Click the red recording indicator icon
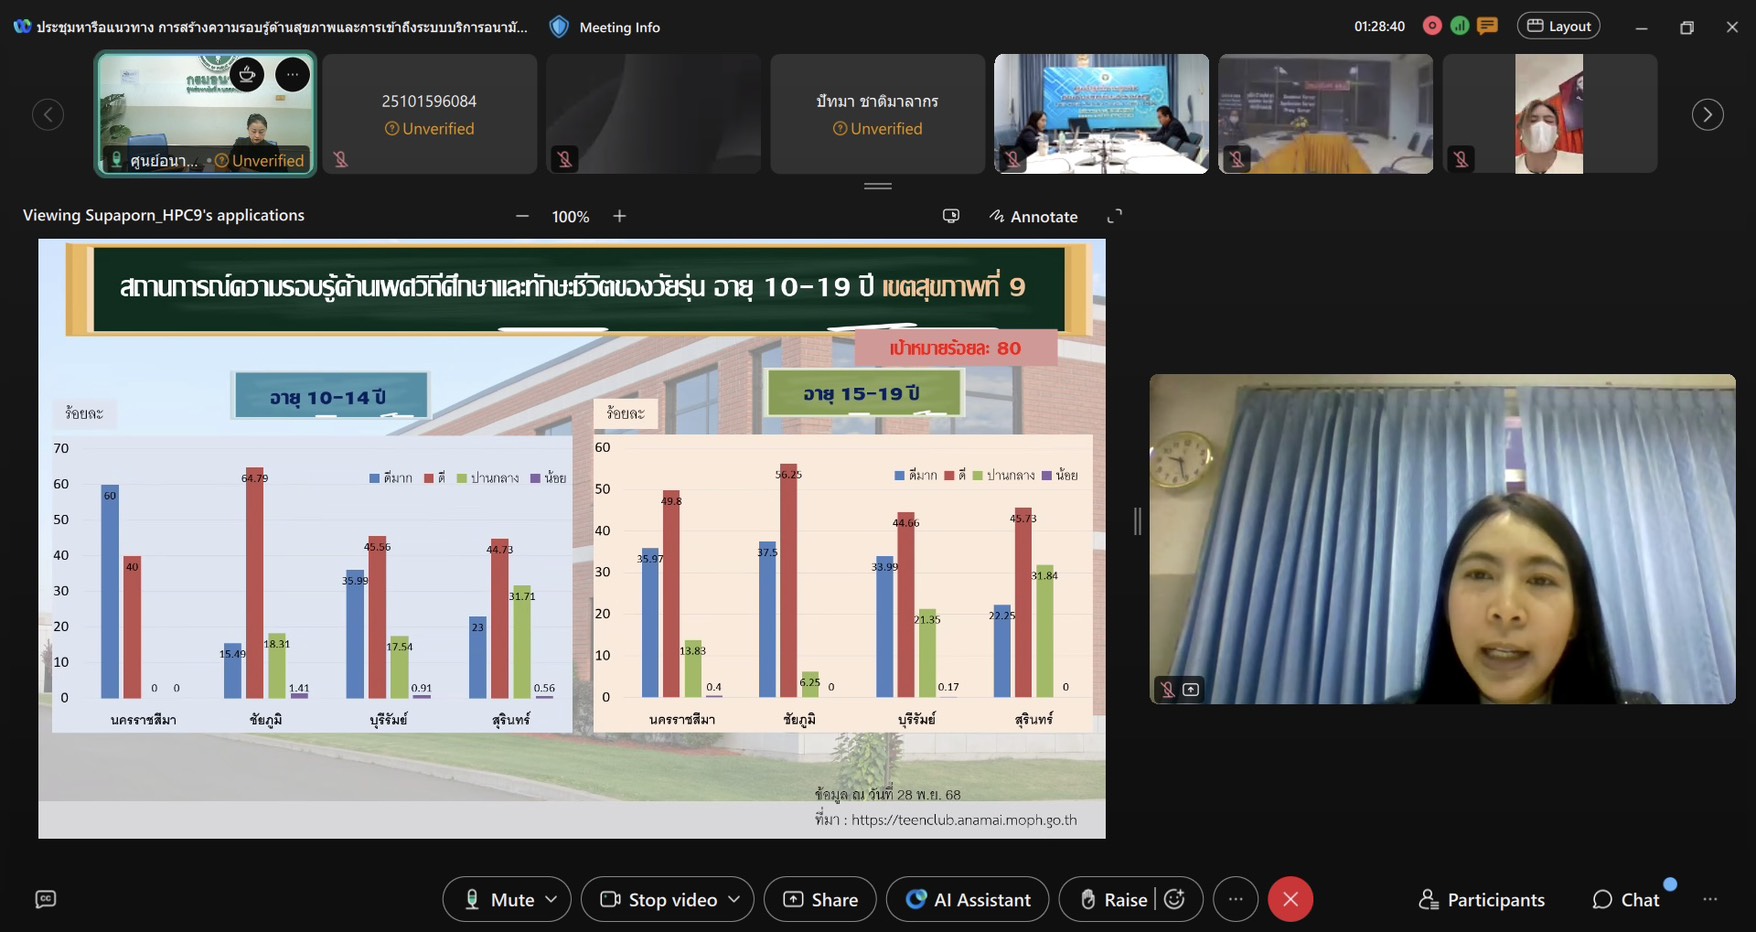Image resolution: width=1756 pixels, height=932 pixels. coord(1432,26)
